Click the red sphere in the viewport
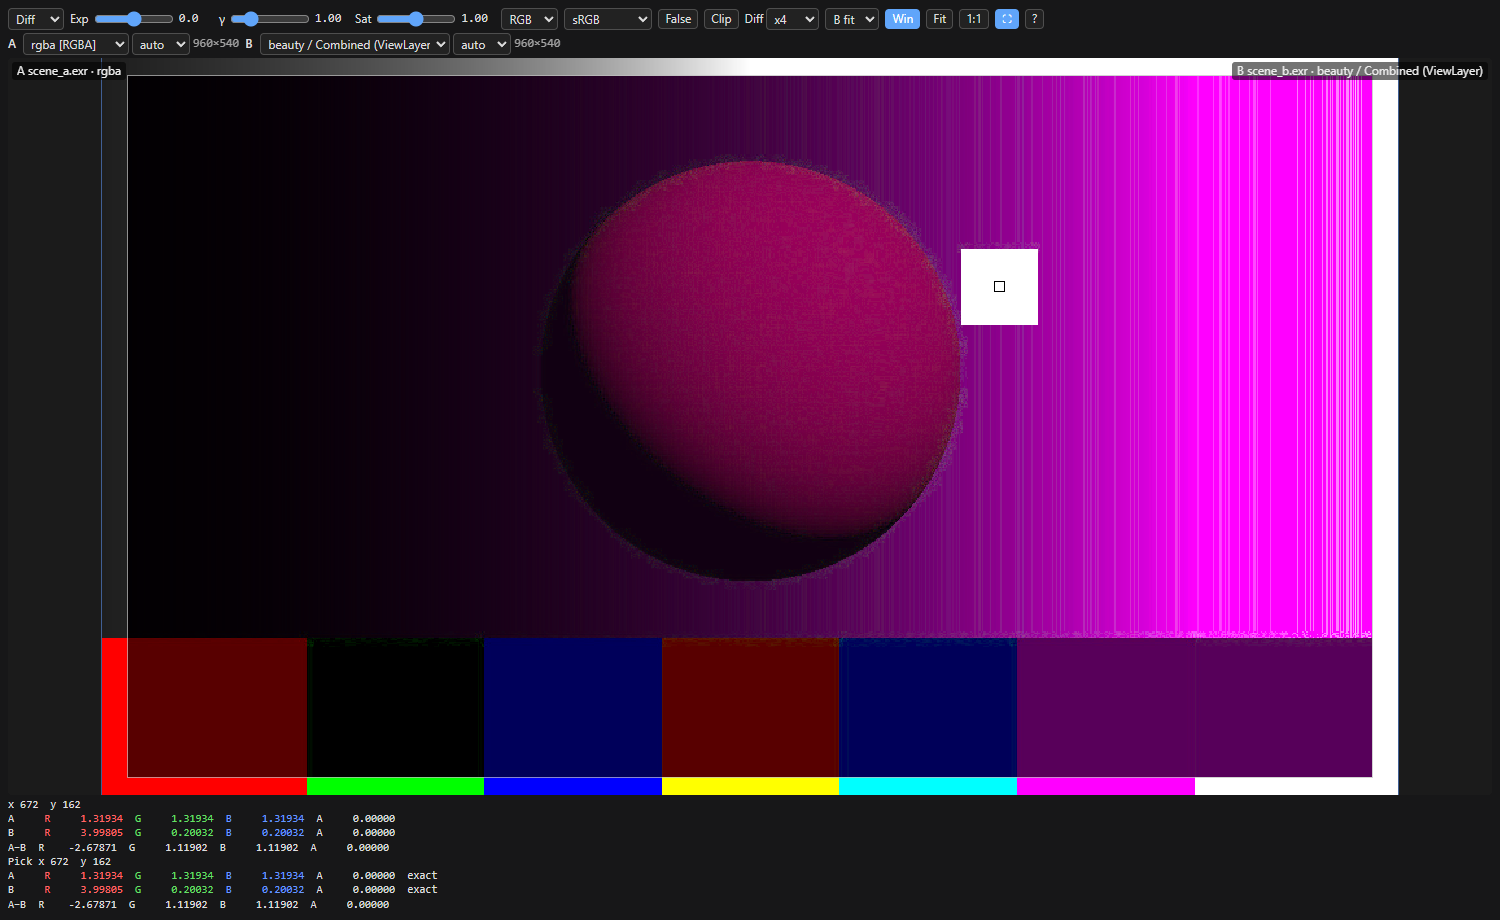This screenshot has width=1500, height=920. (750, 370)
